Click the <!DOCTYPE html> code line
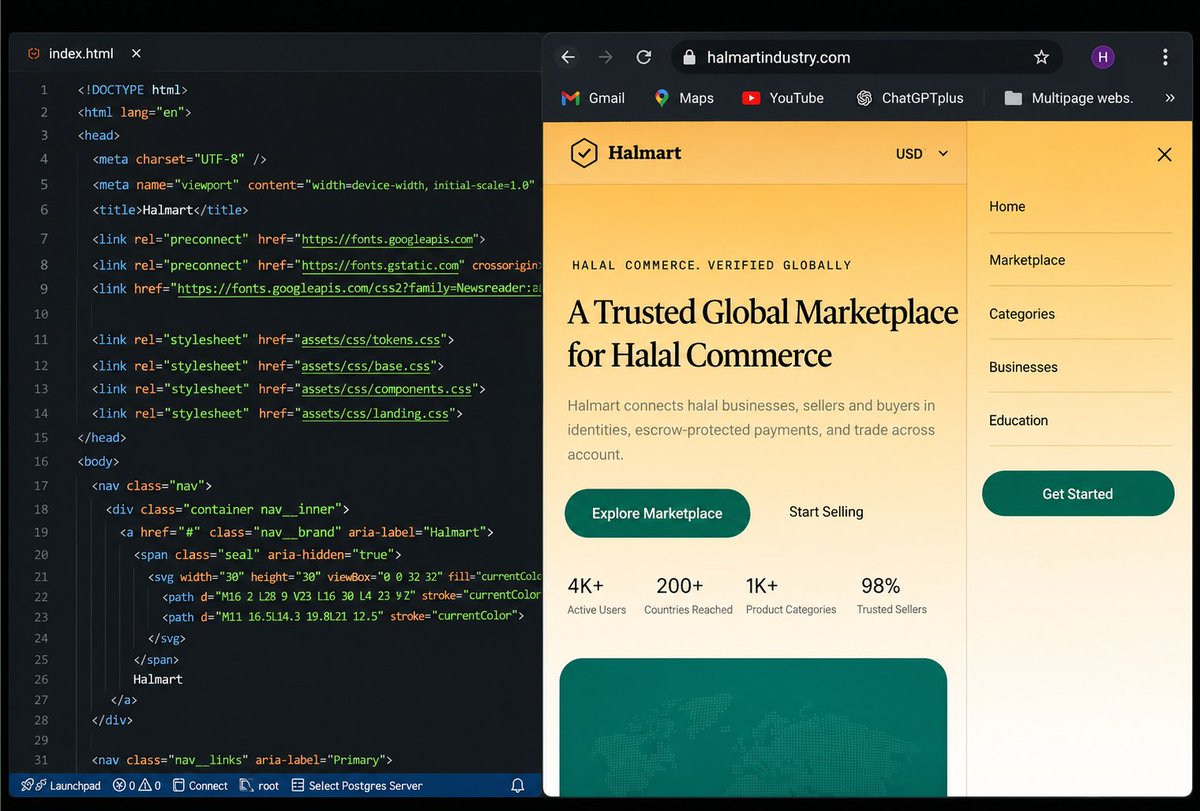The image size is (1200, 811). [133, 90]
